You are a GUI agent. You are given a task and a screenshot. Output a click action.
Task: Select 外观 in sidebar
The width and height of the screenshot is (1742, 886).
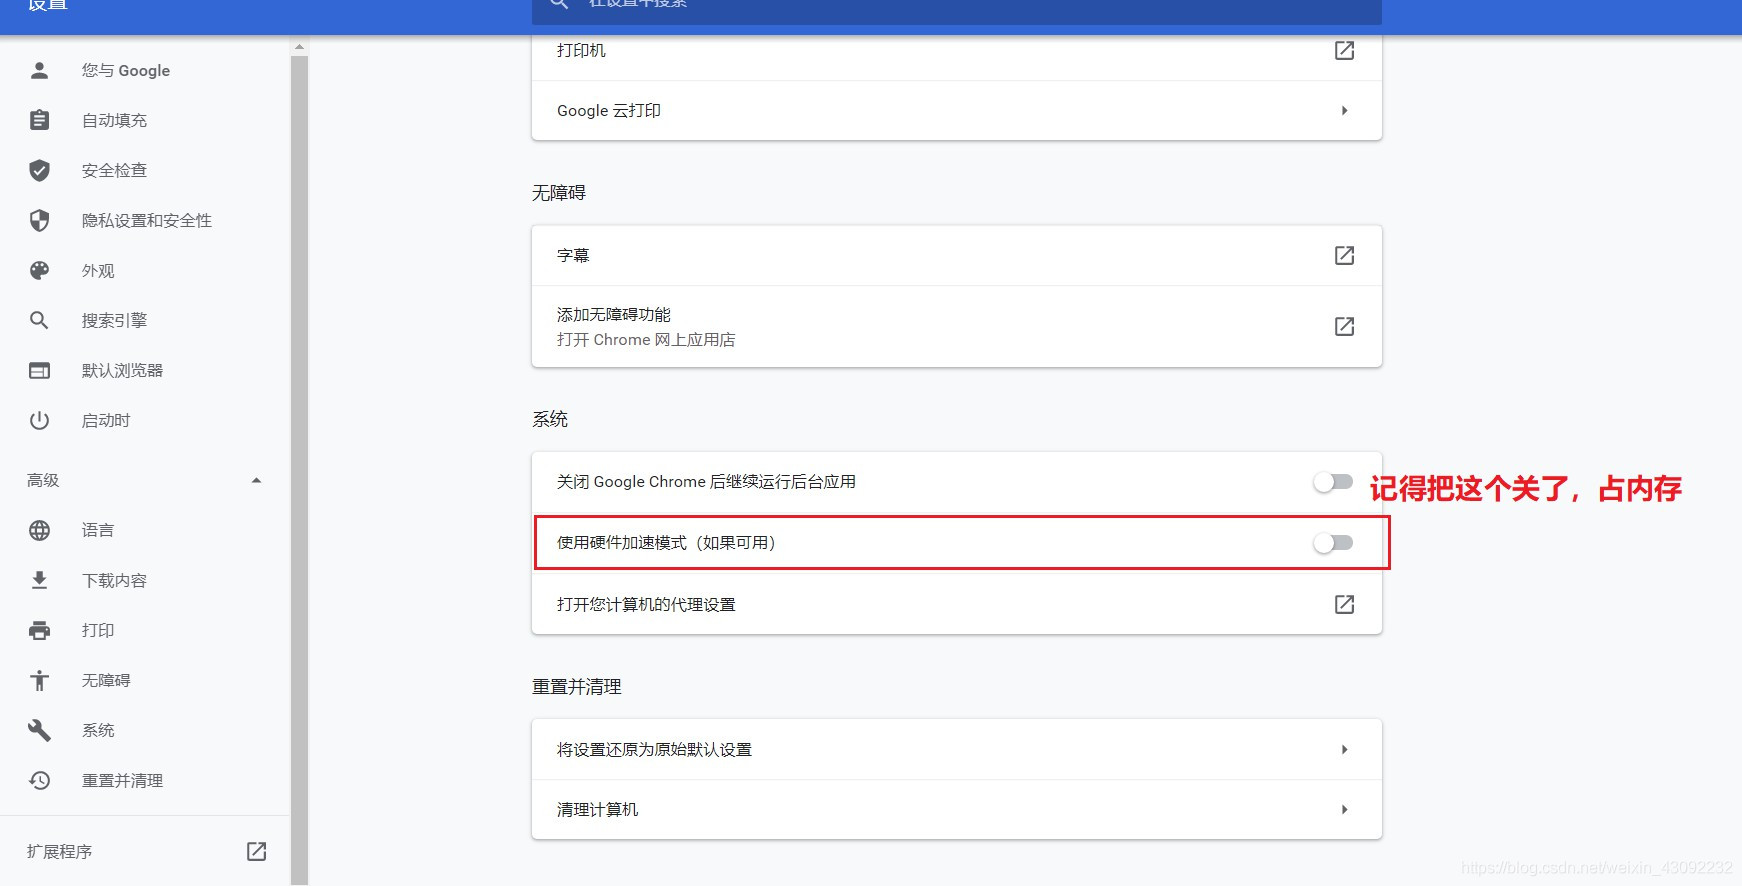coord(98,270)
